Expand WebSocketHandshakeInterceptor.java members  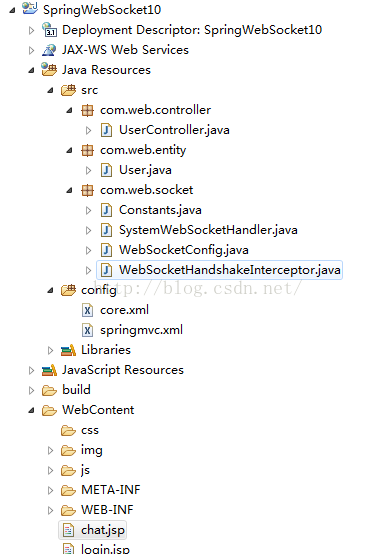(x=89, y=271)
